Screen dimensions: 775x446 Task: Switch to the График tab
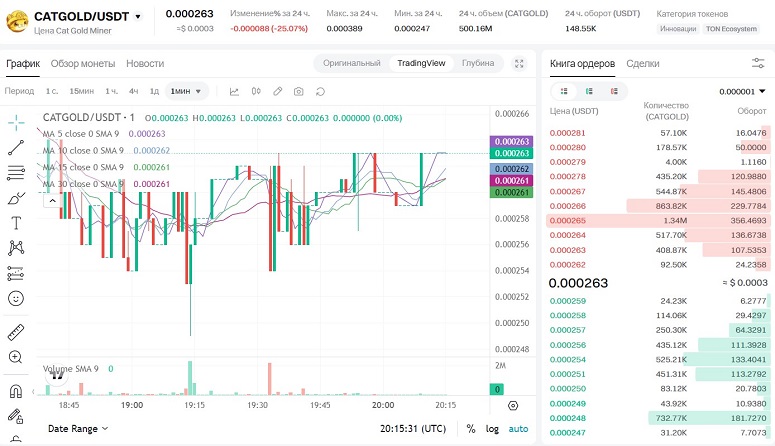tap(23, 64)
